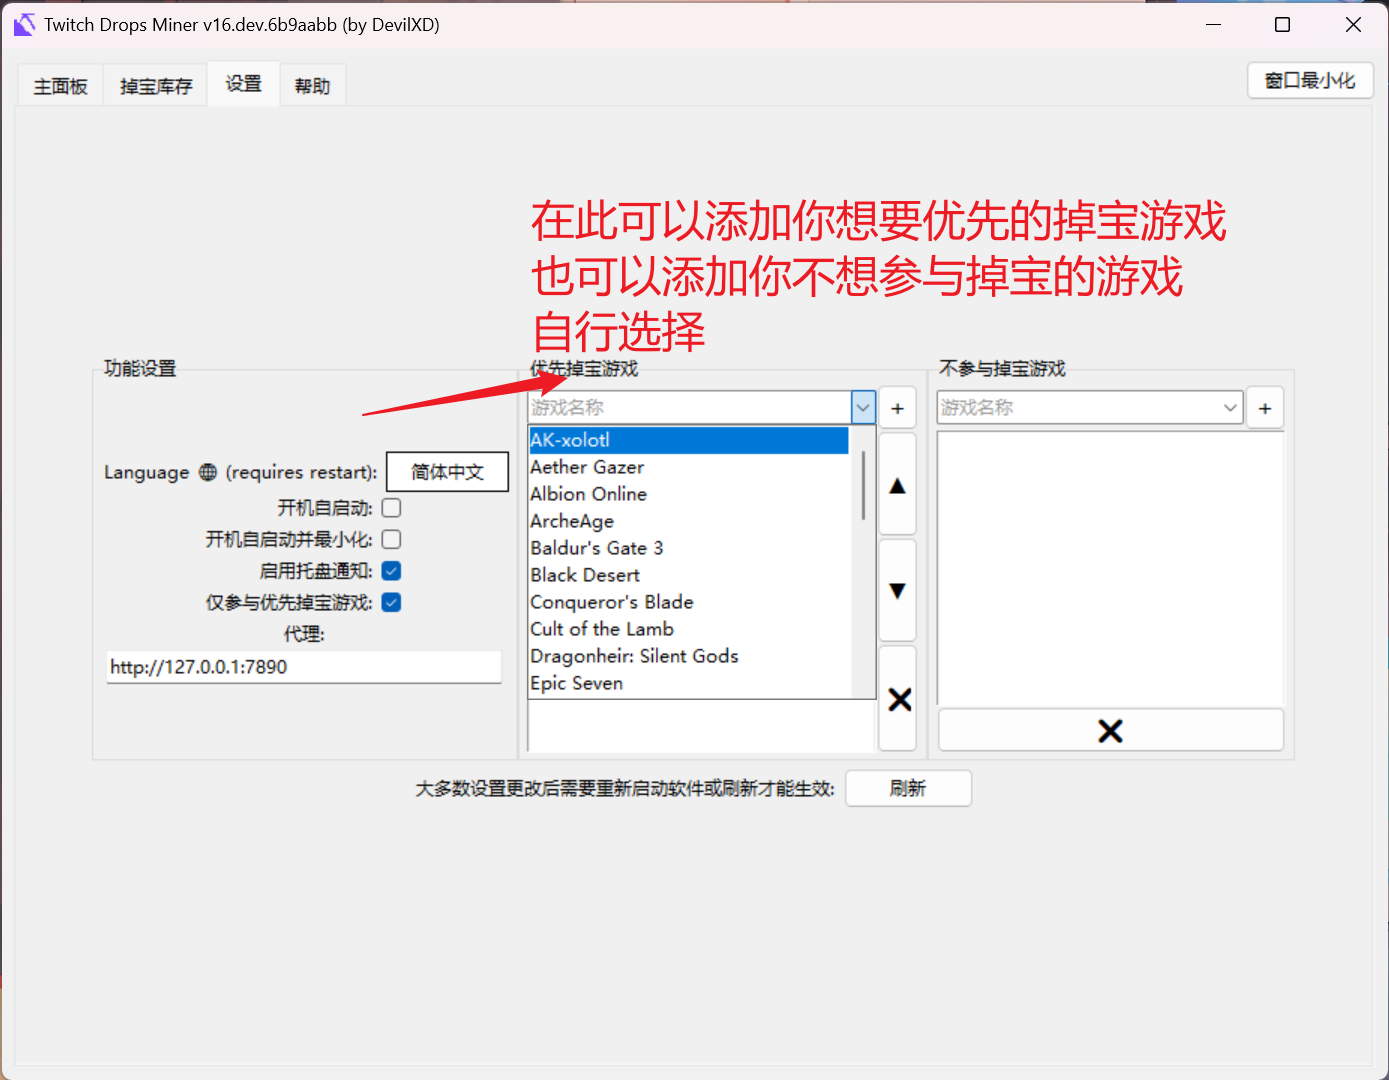Pick ArcheAge from game list

[689, 521]
